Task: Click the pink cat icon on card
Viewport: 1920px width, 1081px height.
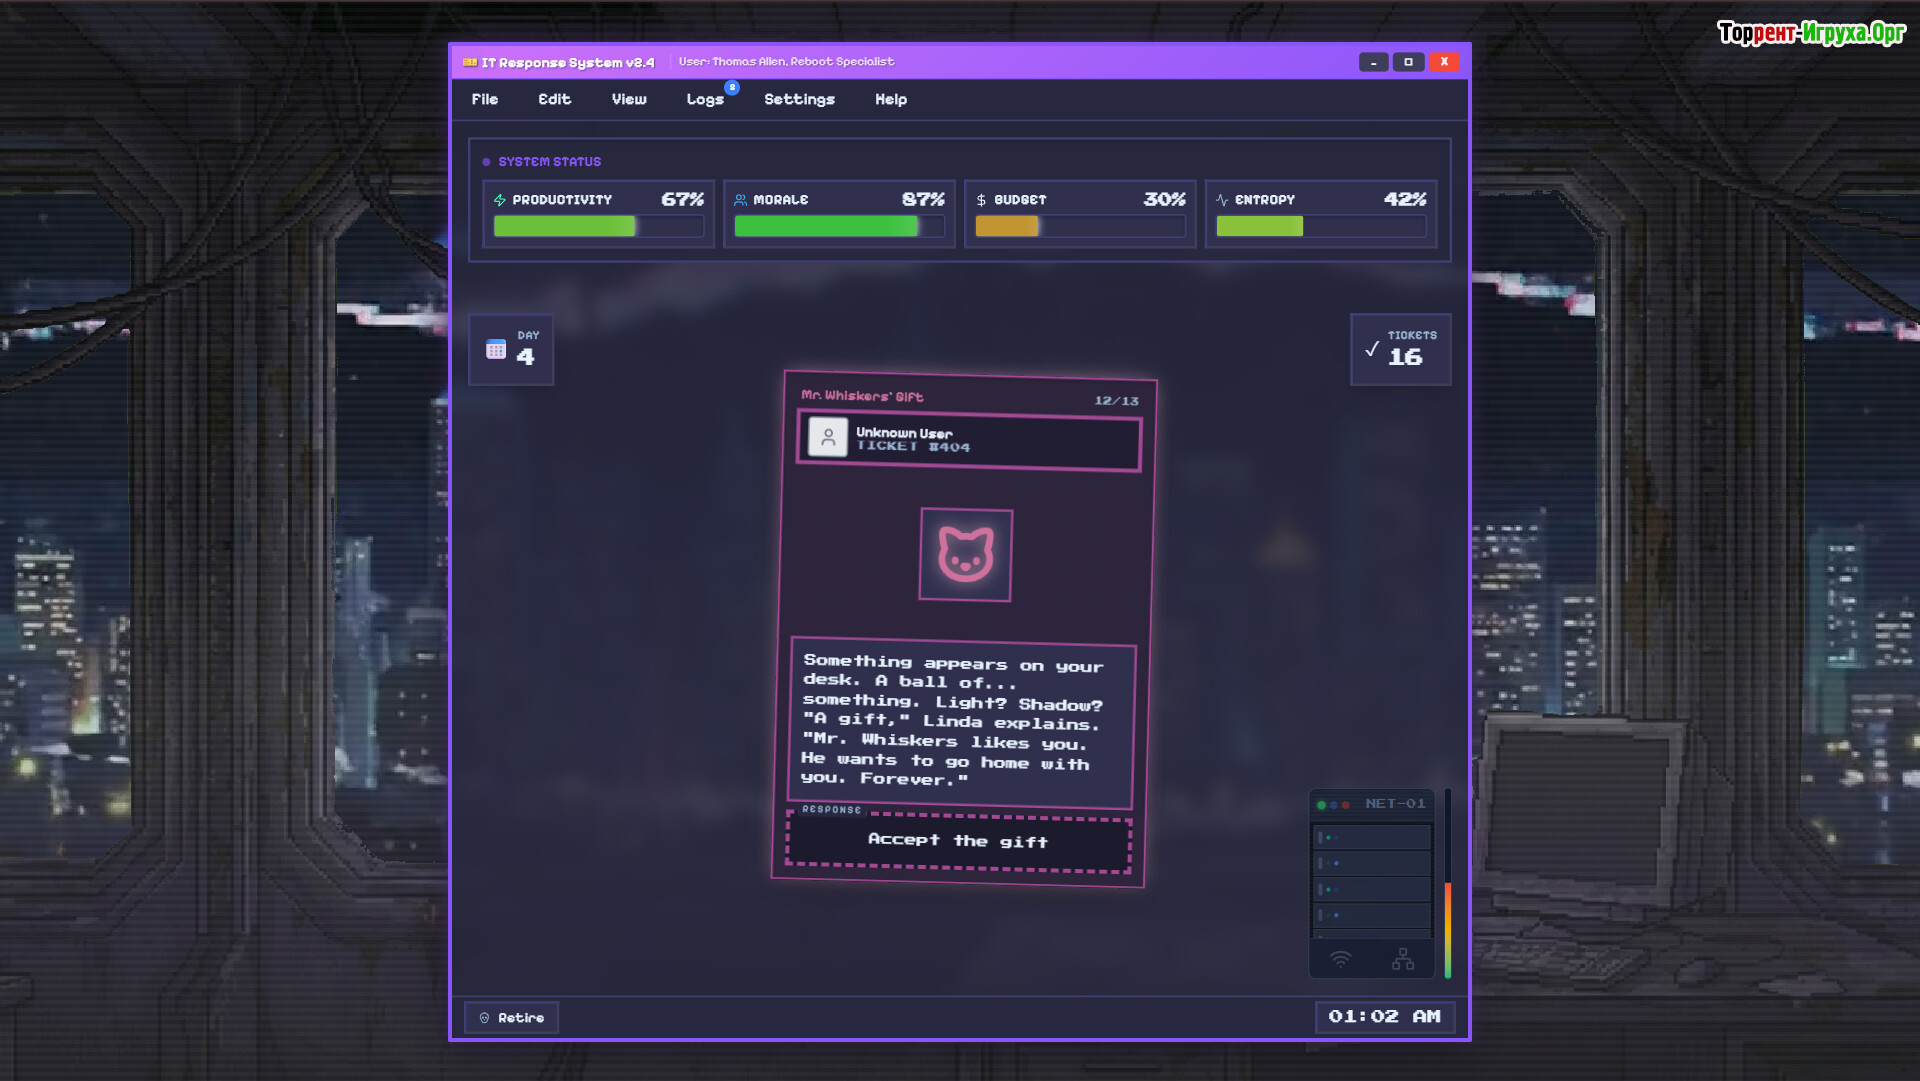Action: click(x=965, y=555)
